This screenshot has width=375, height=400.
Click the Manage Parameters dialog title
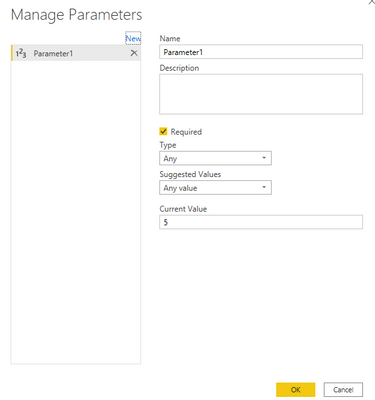(x=77, y=15)
